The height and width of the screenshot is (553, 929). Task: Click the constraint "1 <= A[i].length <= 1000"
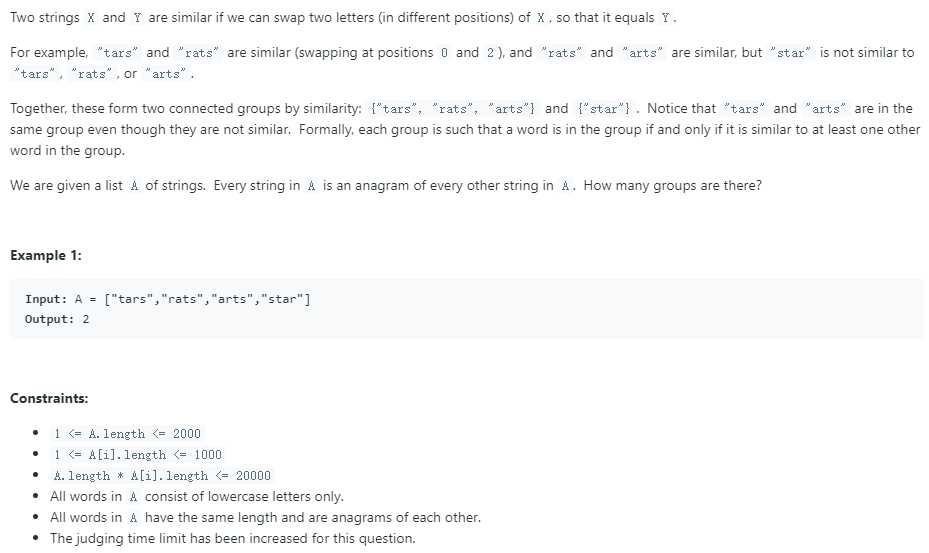coord(138,455)
